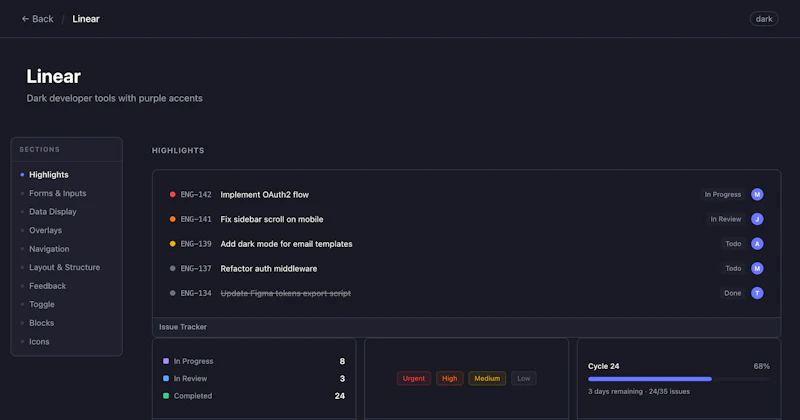The image size is (800, 420).
Task: Click the Completed count 24
Action: [340, 396]
